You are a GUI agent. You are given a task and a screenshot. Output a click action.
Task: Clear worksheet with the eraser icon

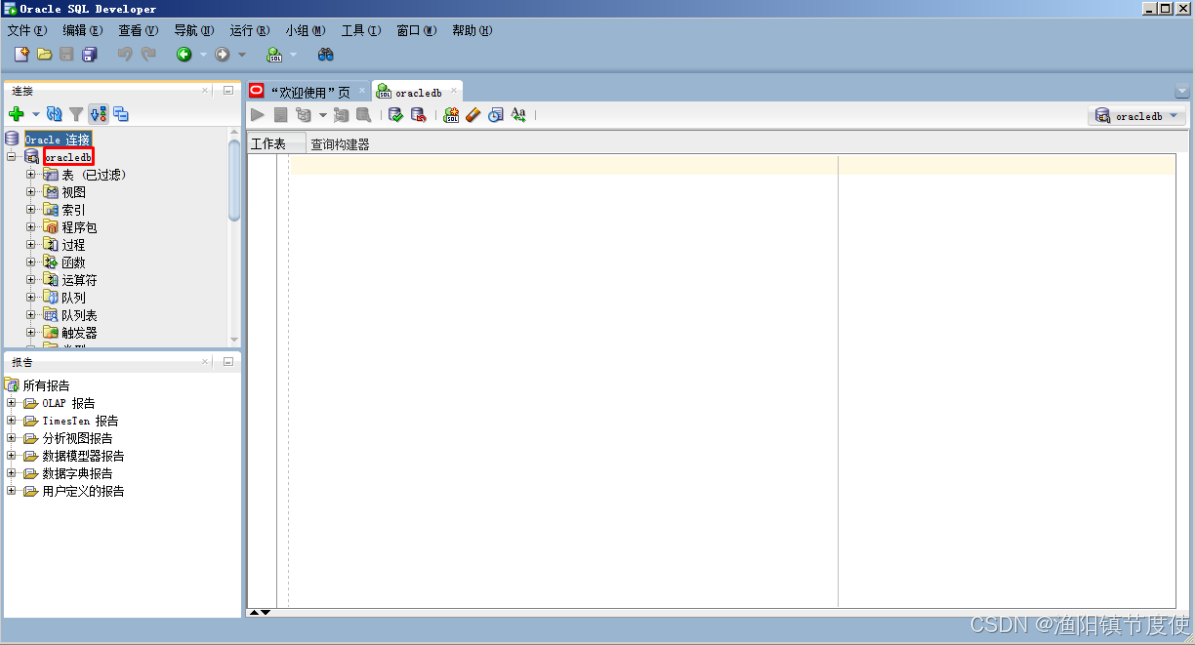pyautogui.click(x=473, y=114)
